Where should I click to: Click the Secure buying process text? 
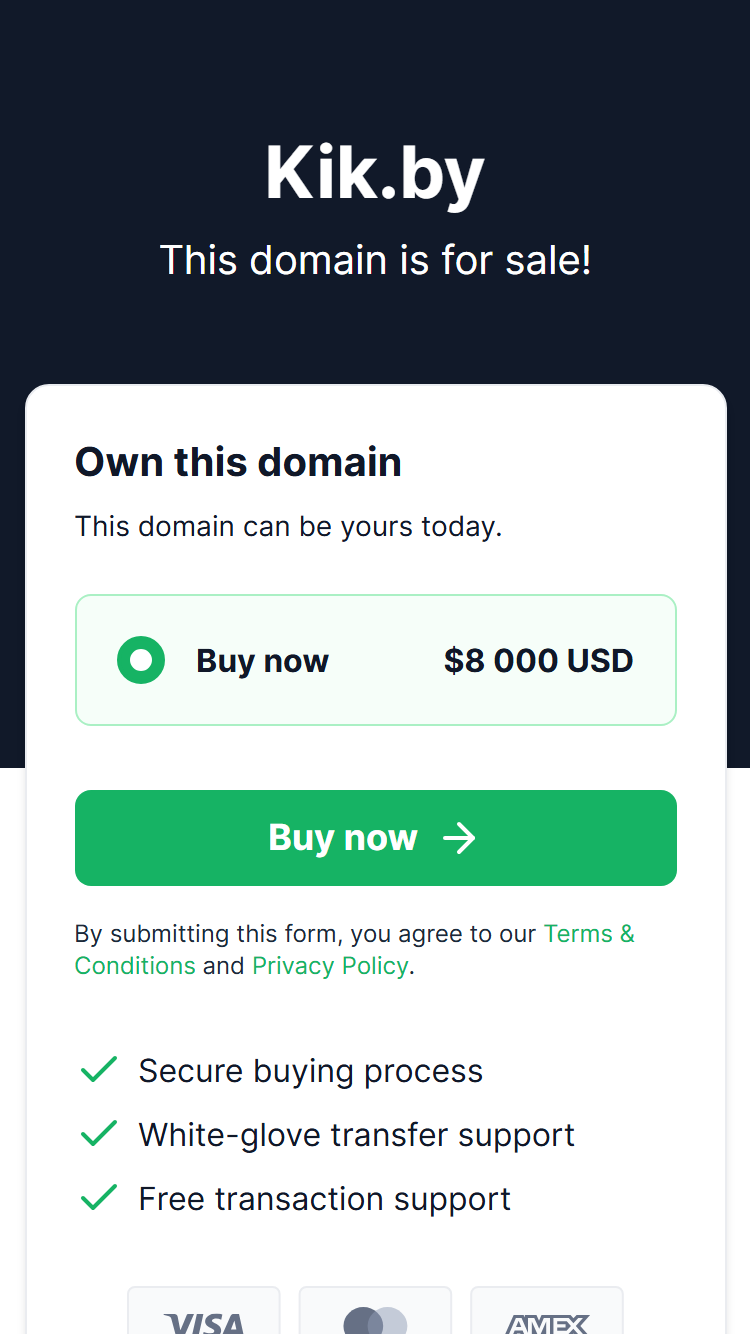pyautogui.click(x=311, y=1071)
